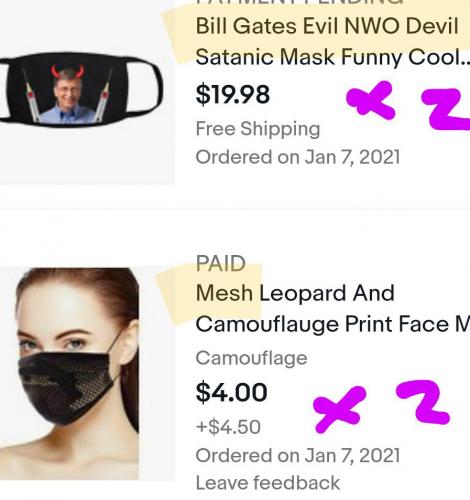Click the cut-off PAYMENT PENDING status at top
The height and width of the screenshot is (500, 470).
pyautogui.click(x=300, y=2)
